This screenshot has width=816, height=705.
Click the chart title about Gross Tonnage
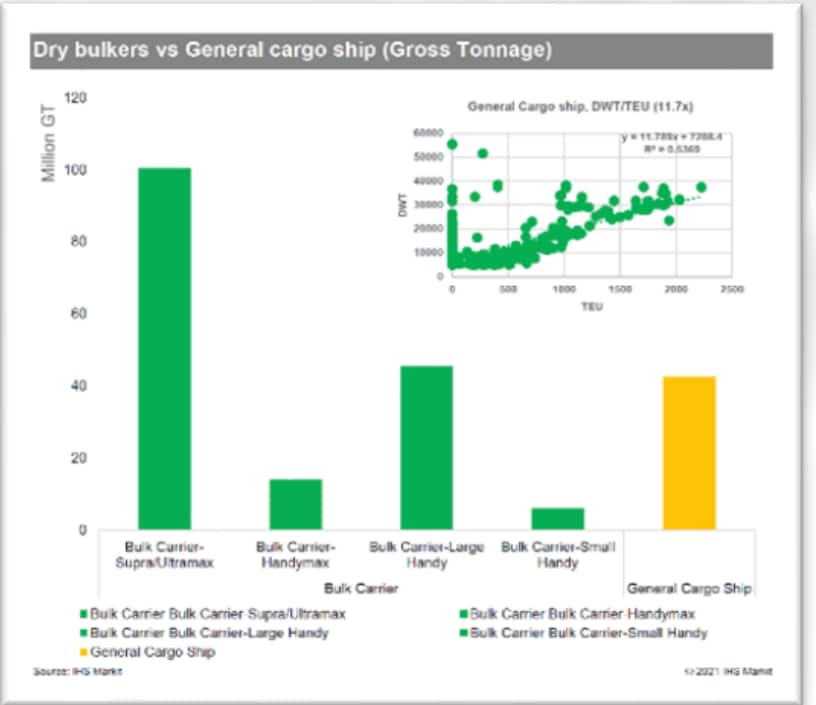tap(291, 51)
